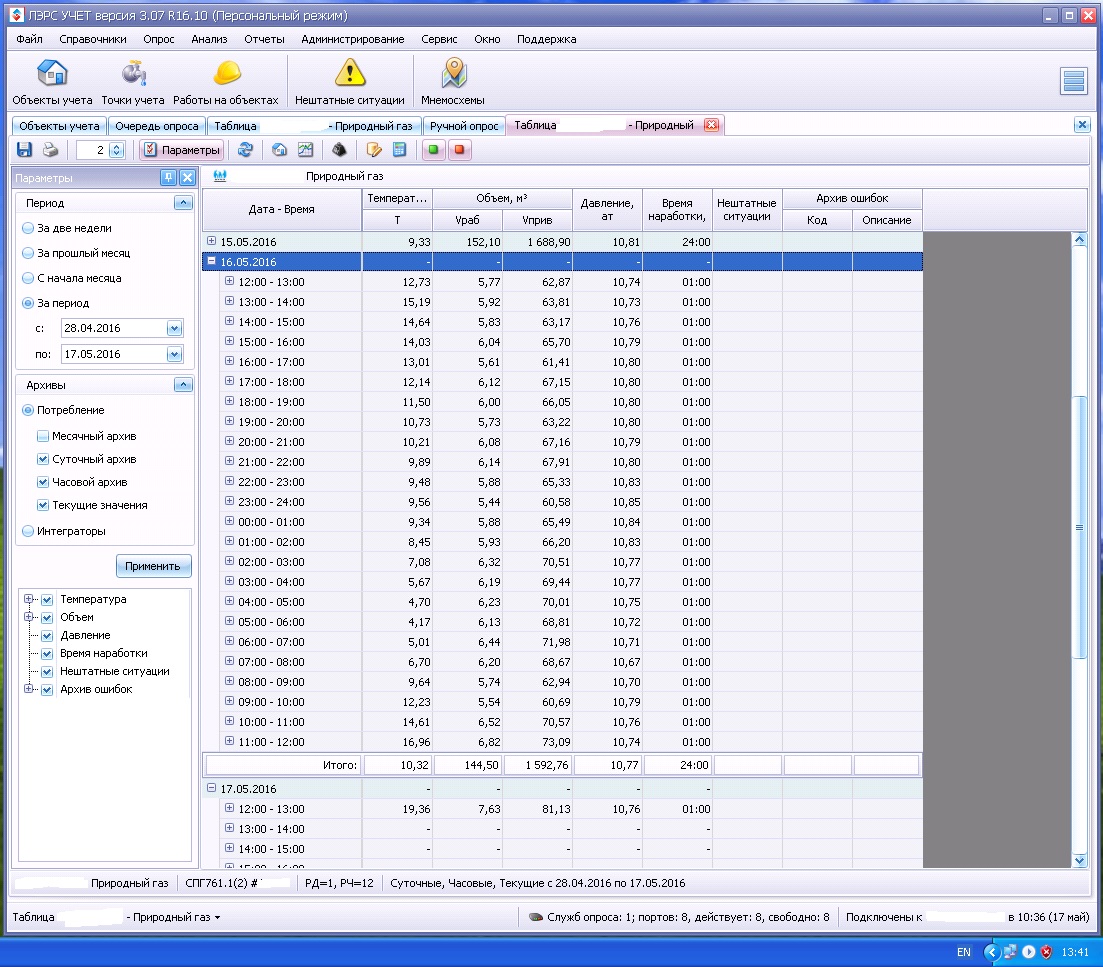Screen dimensions: 1103x967
Task: Click the close-all-tabs X at the right of the tab bar
Action: (x=1082, y=125)
